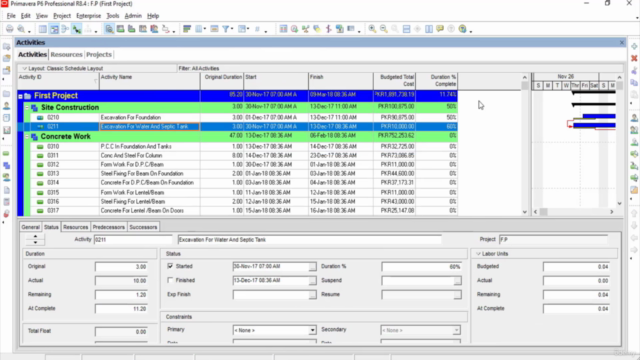Click the Add icon in the right command bar
The height and width of the screenshot is (360, 640).
click(634, 47)
